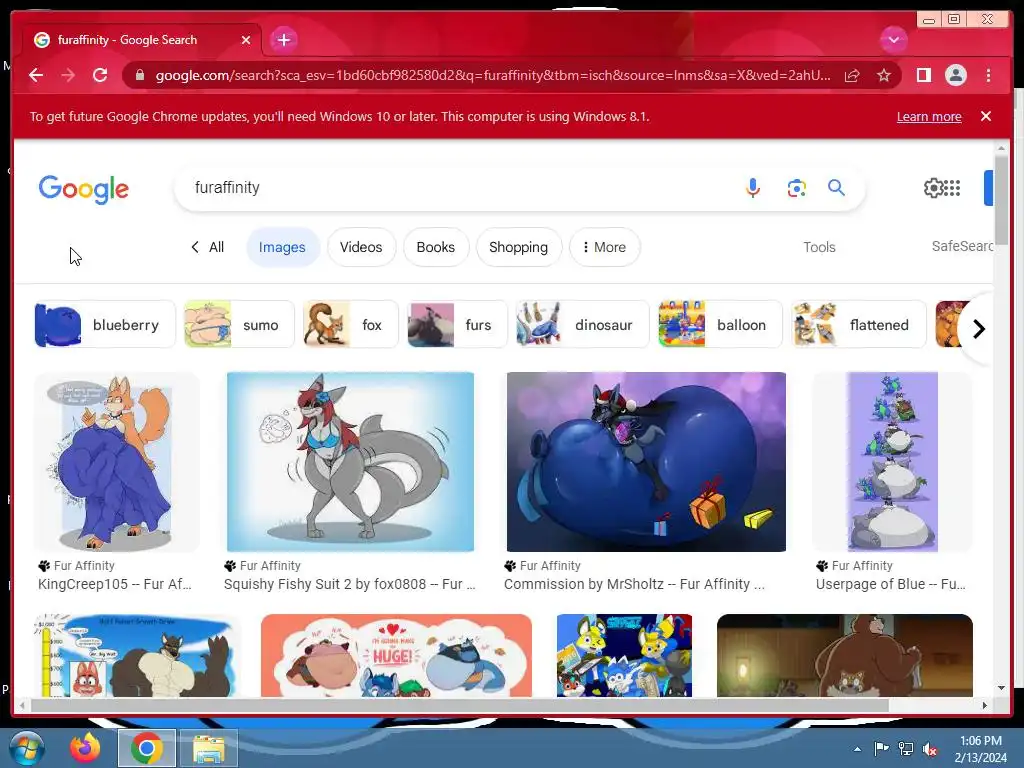Select the Images tab

pyautogui.click(x=282, y=247)
